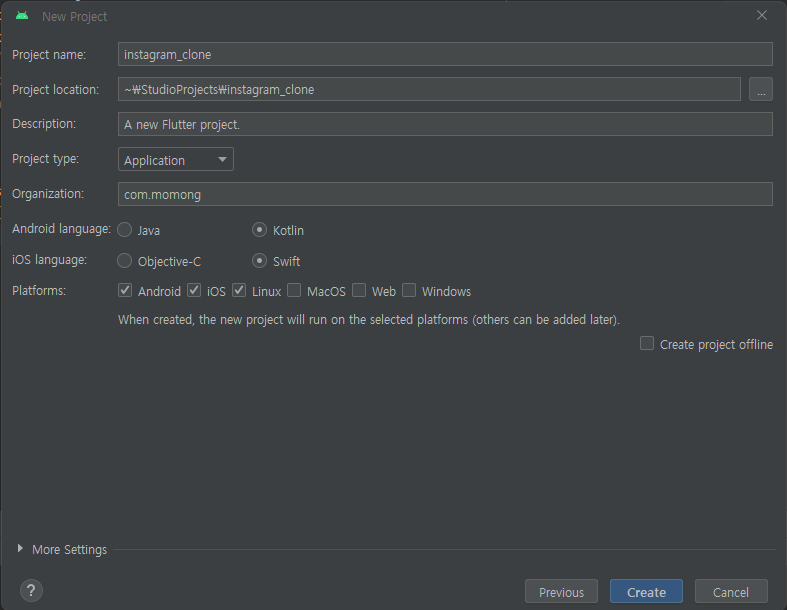This screenshot has height=610, width=787.
Task: Enable the MacOS platform checkbox
Action: point(294,290)
